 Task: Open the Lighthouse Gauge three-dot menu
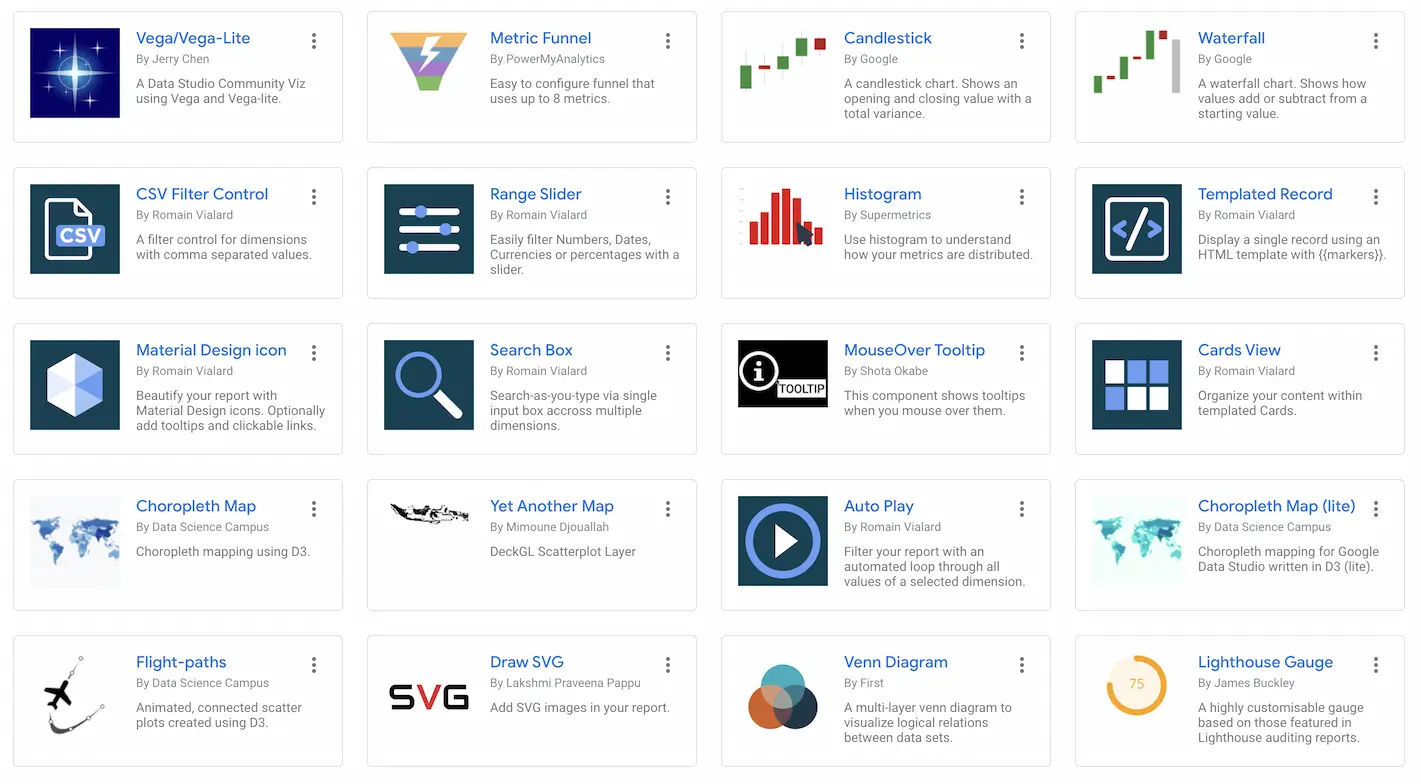tap(1376, 665)
